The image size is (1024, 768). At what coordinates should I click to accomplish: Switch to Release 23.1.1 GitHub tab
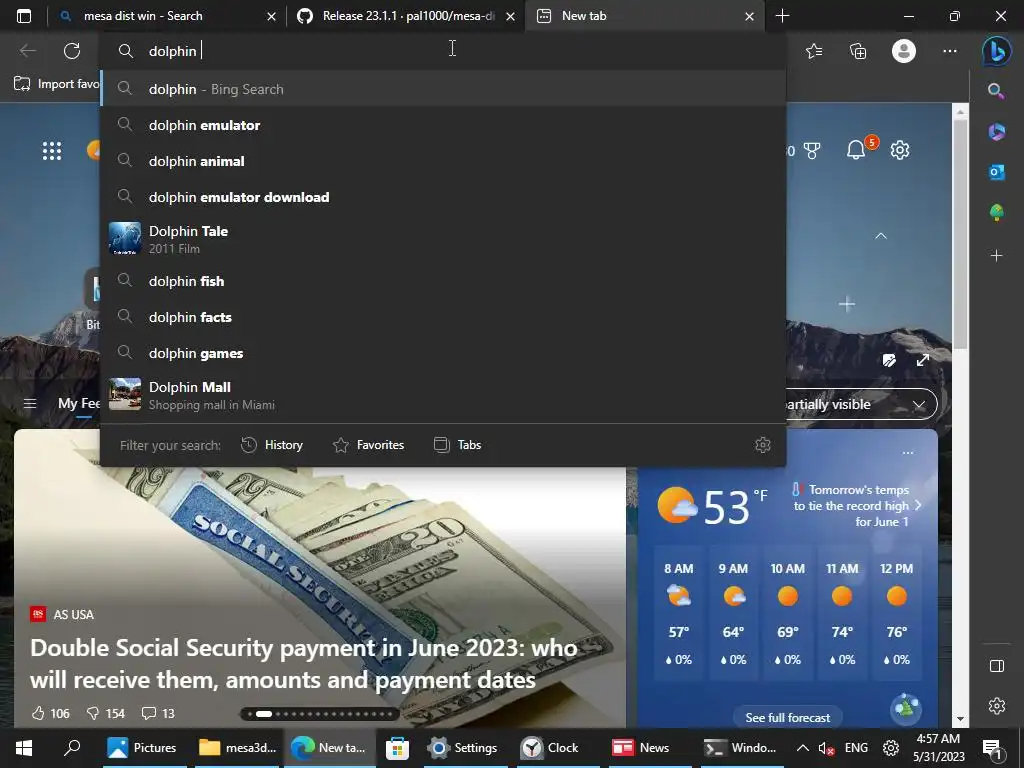pyautogui.click(x=408, y=16)
